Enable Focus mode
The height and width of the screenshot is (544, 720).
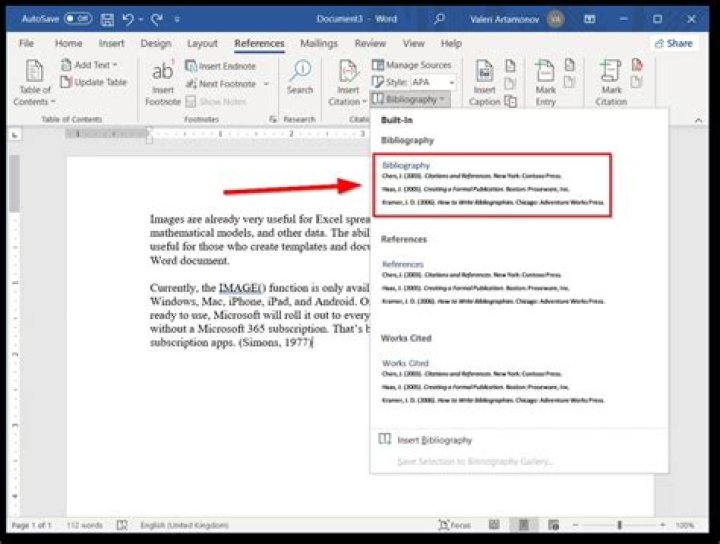[x=454, y=525]
